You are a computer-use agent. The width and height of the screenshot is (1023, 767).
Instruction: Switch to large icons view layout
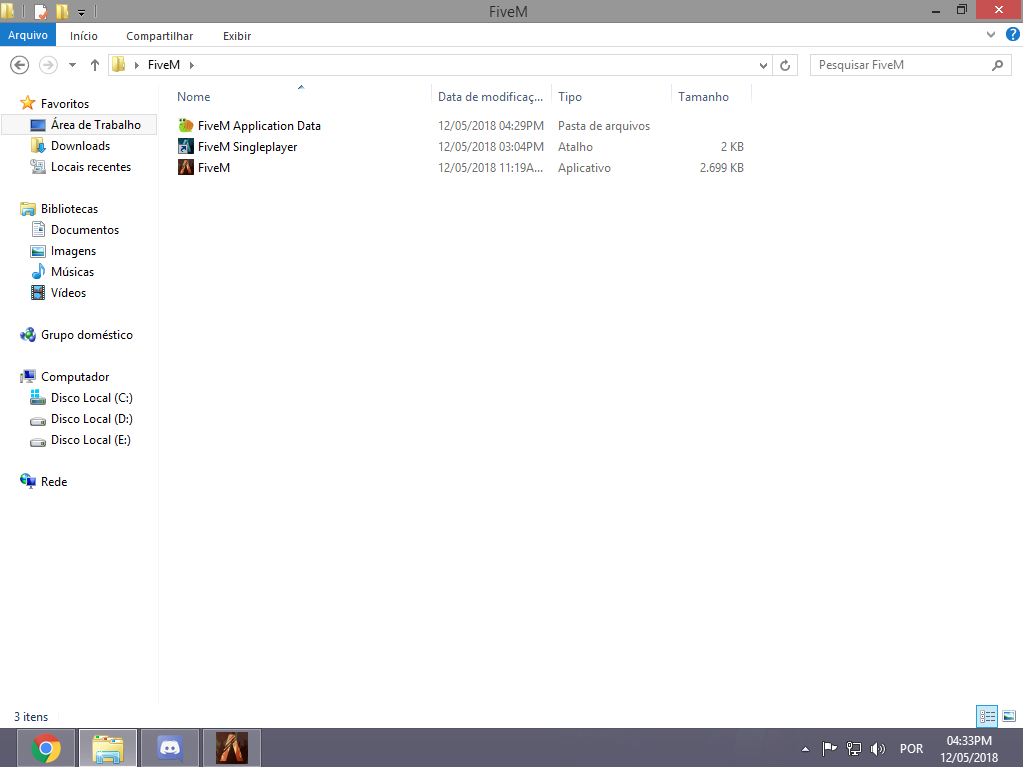point(1008,716)
